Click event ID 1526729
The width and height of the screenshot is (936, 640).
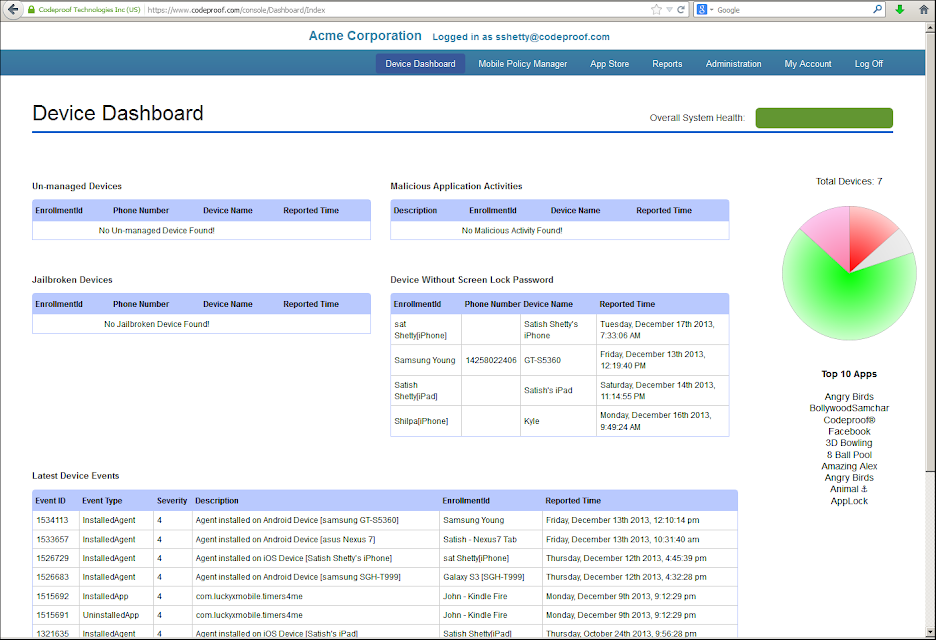tap(53, 558)
